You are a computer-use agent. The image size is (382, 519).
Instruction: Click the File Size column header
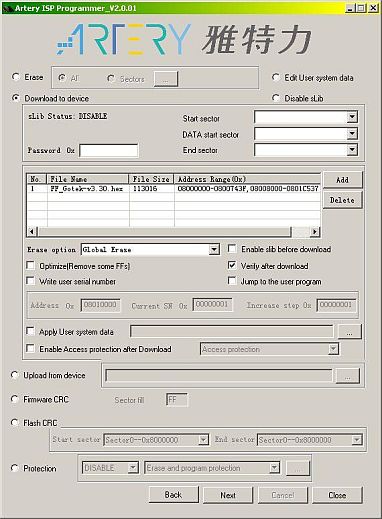151,179
